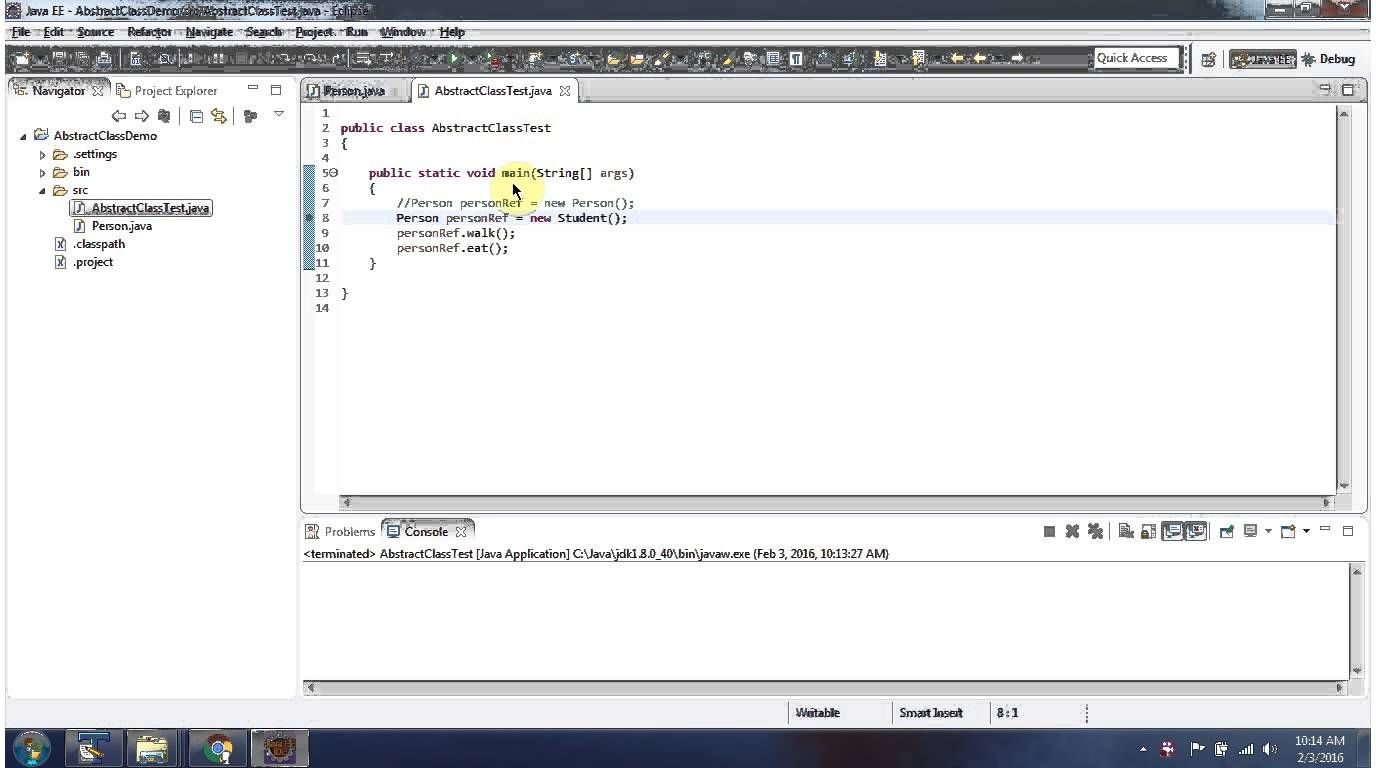Image resolution: width=1376 pixels, height=768 pixels.
Task: Go forward in Navigator history
Action: (x=142, y=116)
